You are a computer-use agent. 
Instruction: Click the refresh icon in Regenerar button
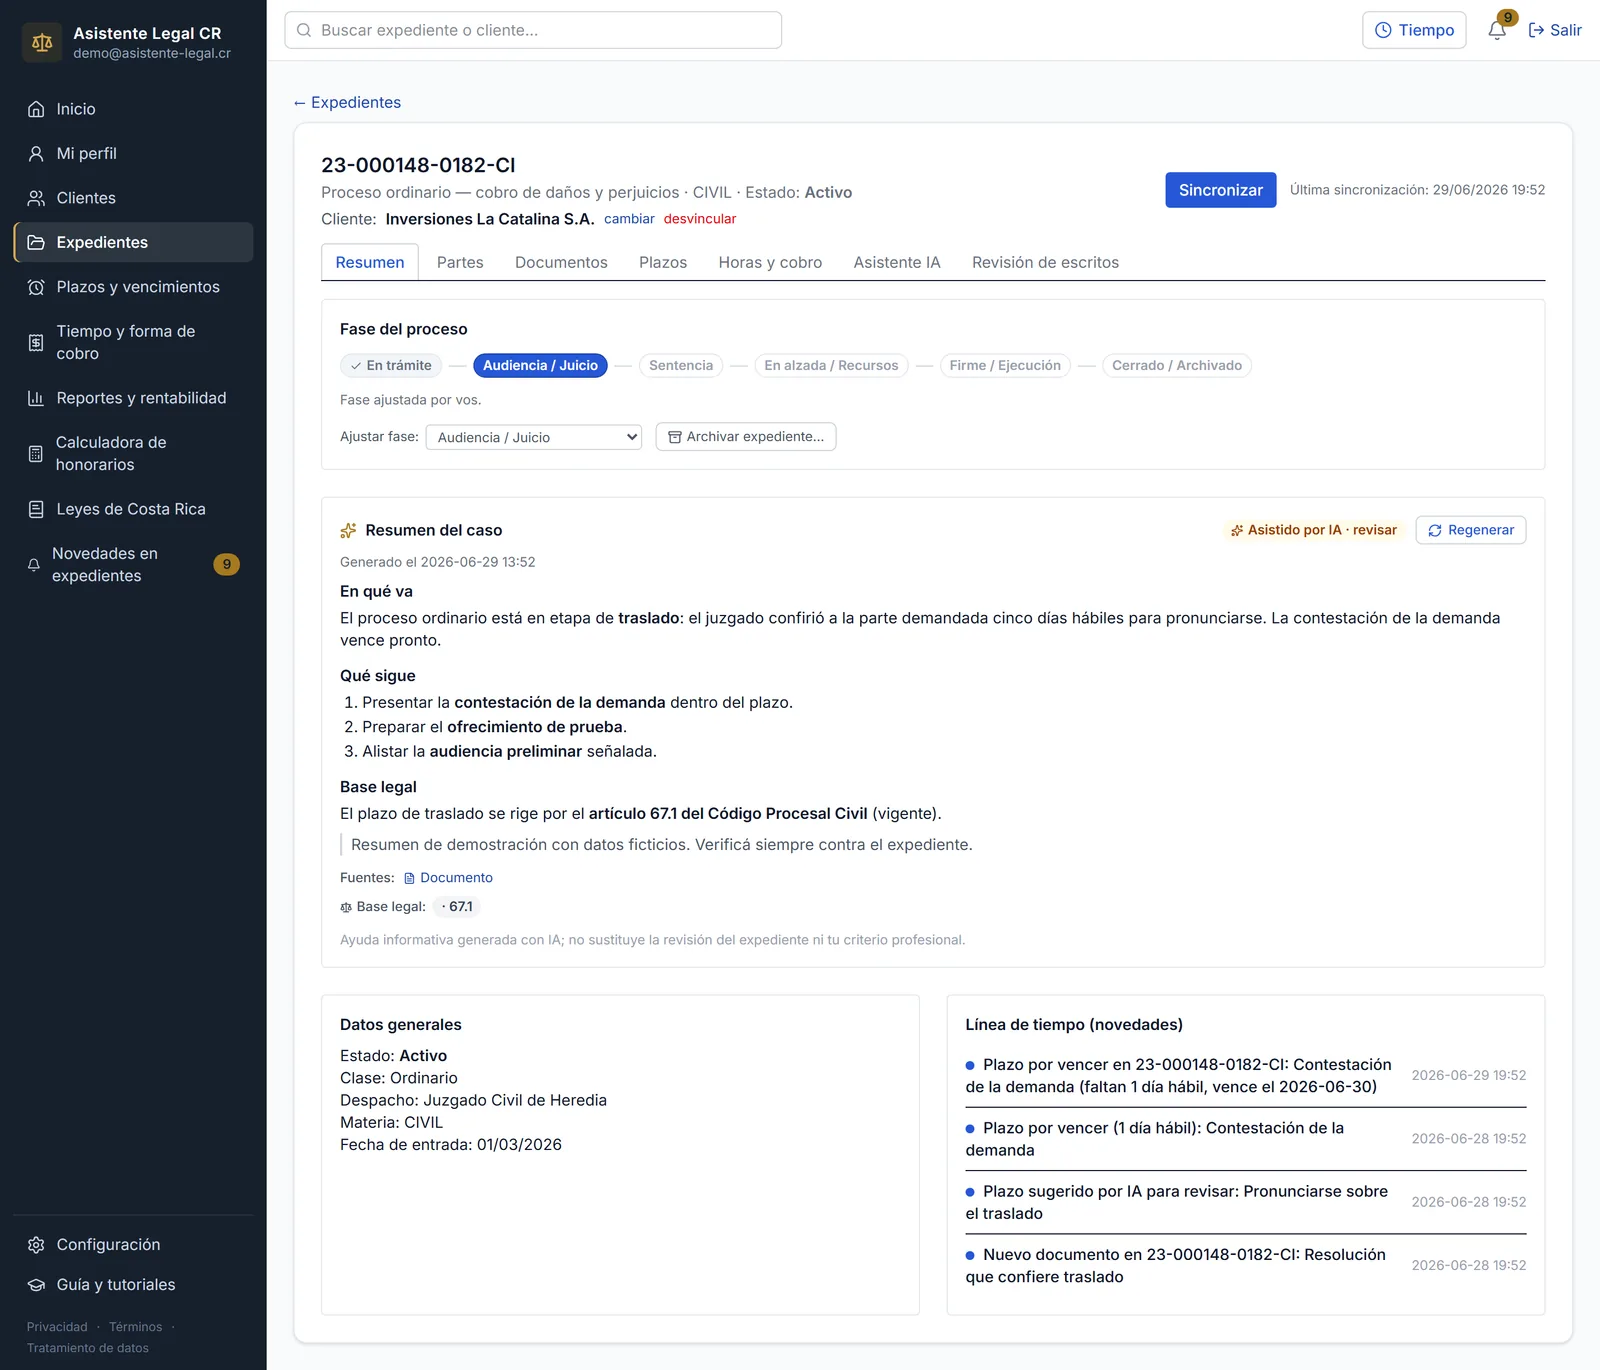point(1435,530)
